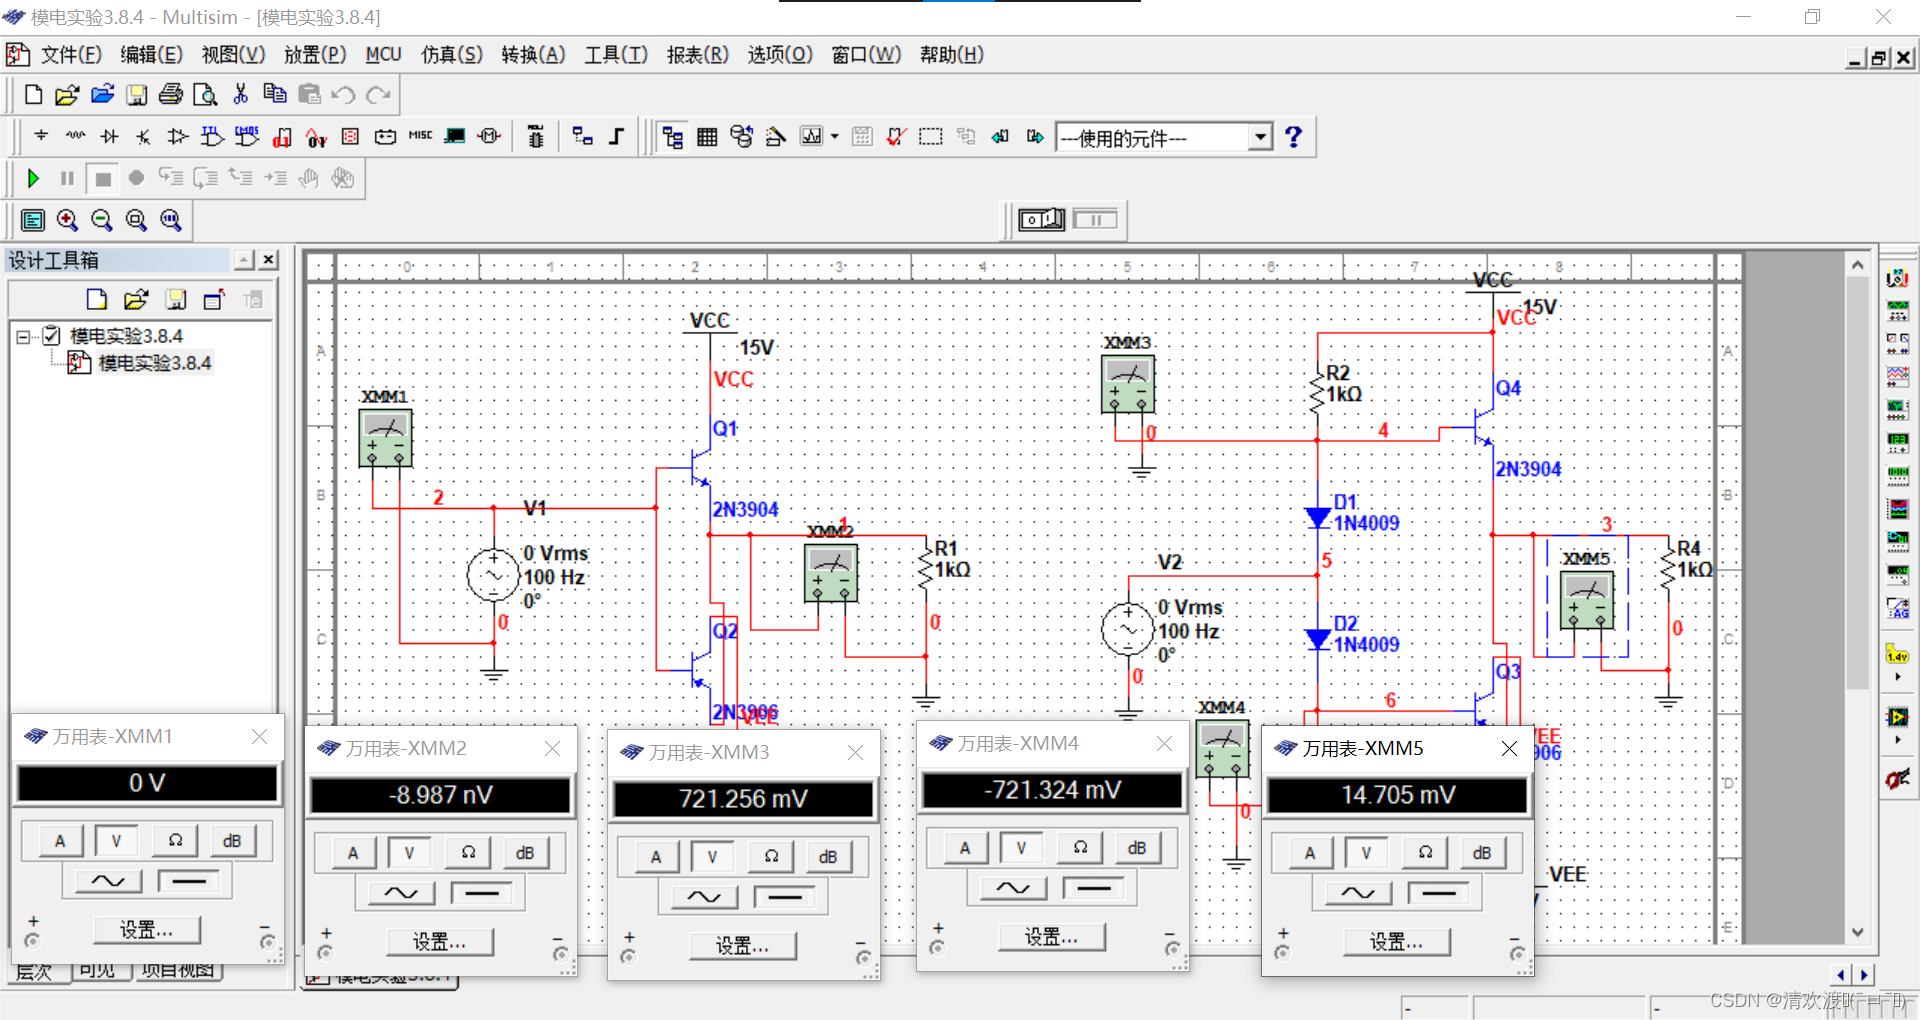Select ohmmeter mode Ω in XMM3

click(x=771, y=856)
